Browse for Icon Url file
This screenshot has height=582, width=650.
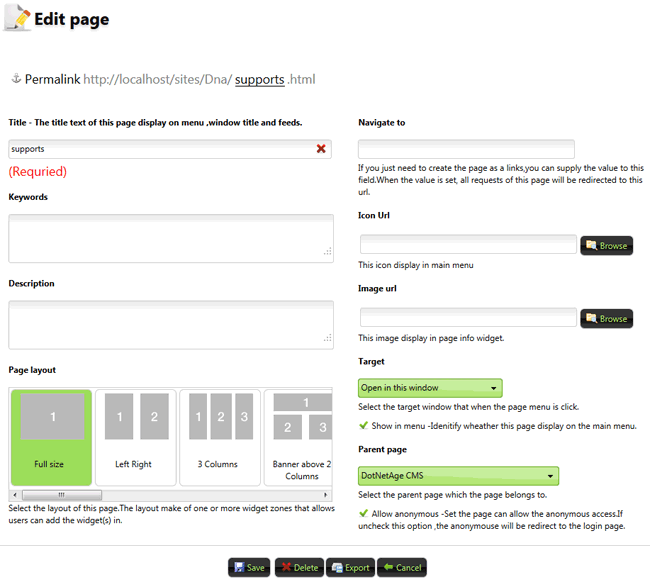click(606, 245)
